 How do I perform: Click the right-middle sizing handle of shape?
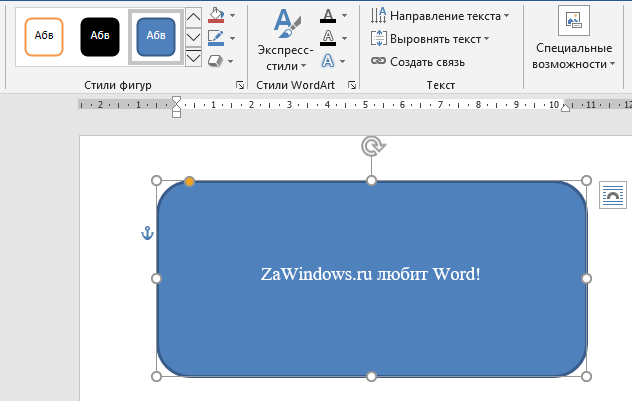click(x=586, y=278)
